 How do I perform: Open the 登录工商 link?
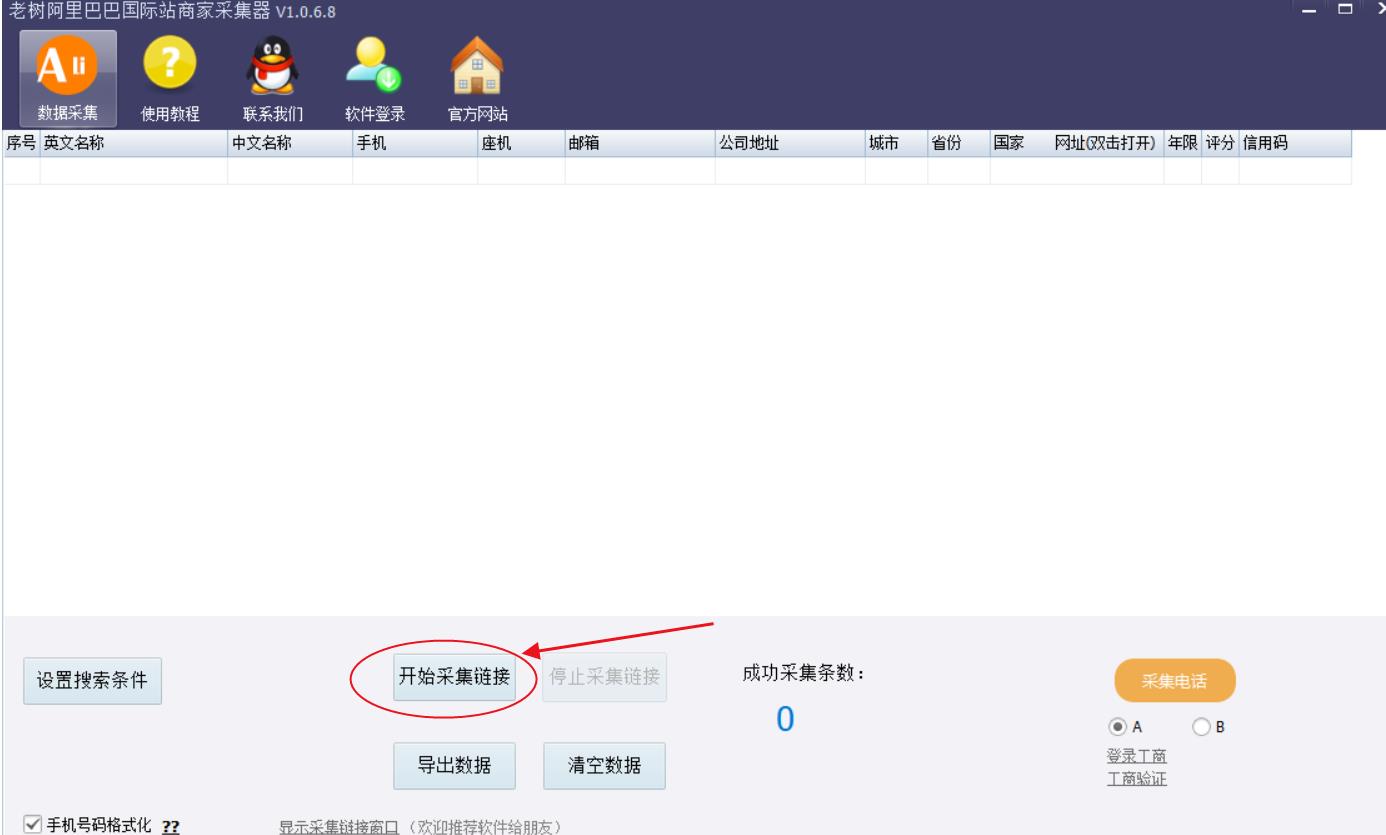(x=1136, y=756)
